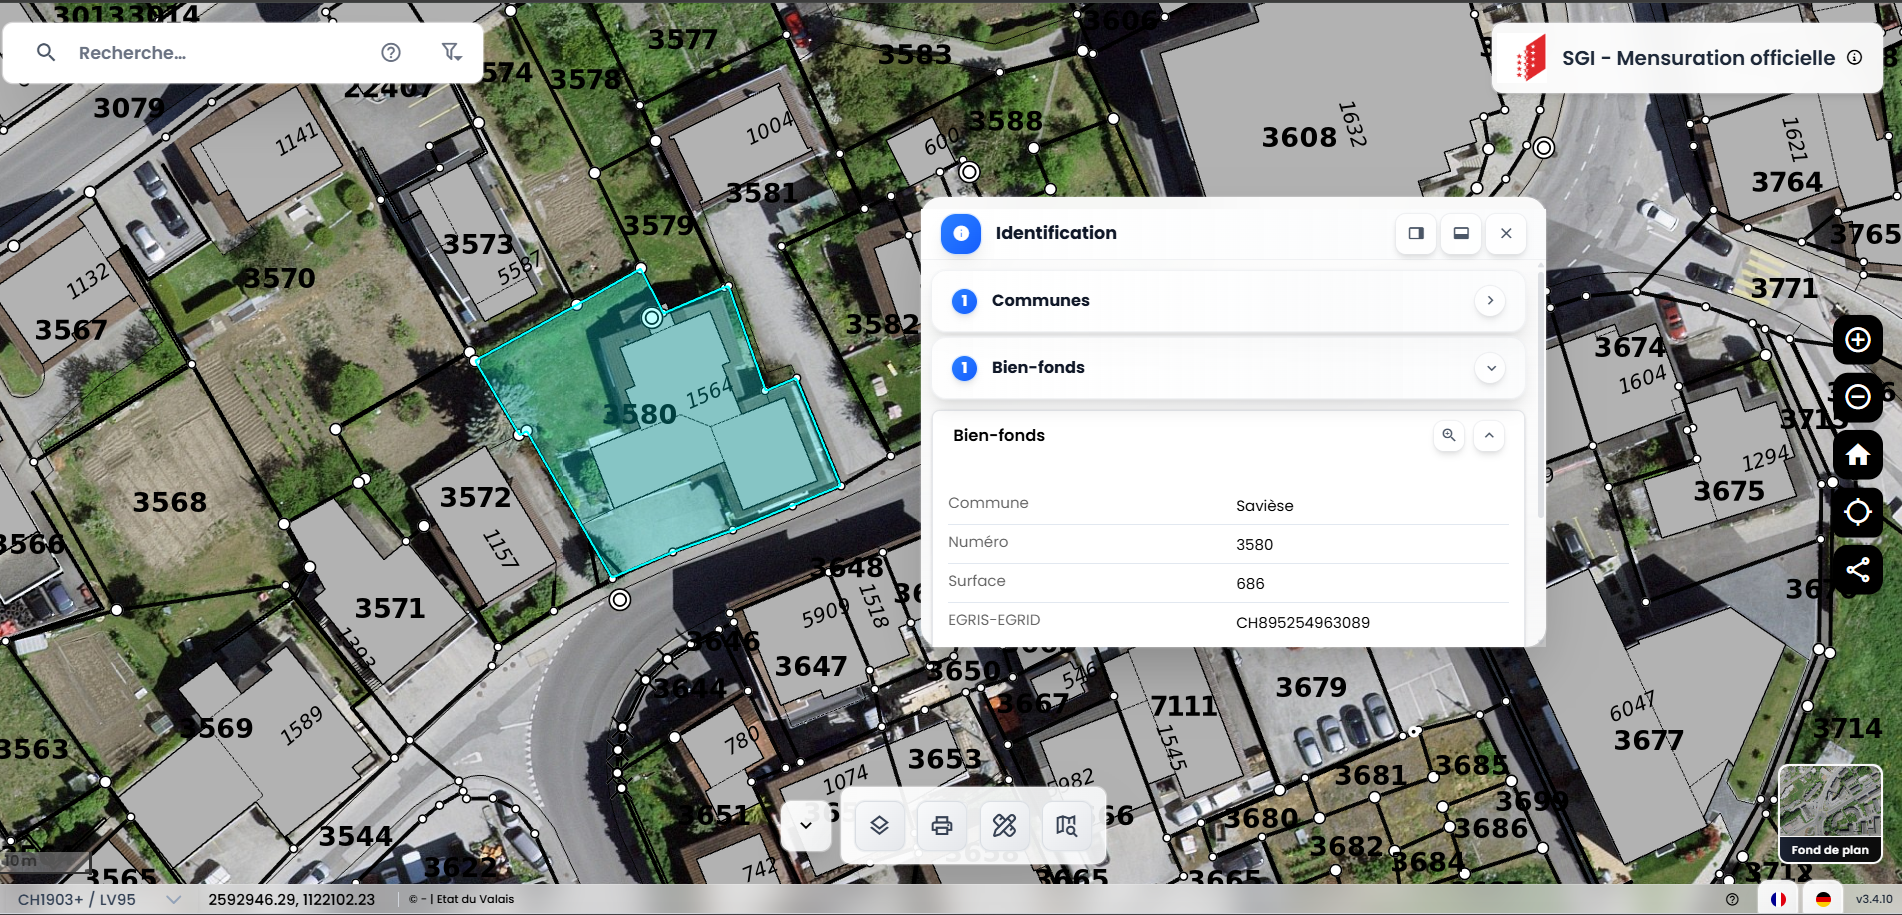The height and width of the screenshot is (915, 1902).
Task: Open the draw and measure tools
Action: [1004, 825]
